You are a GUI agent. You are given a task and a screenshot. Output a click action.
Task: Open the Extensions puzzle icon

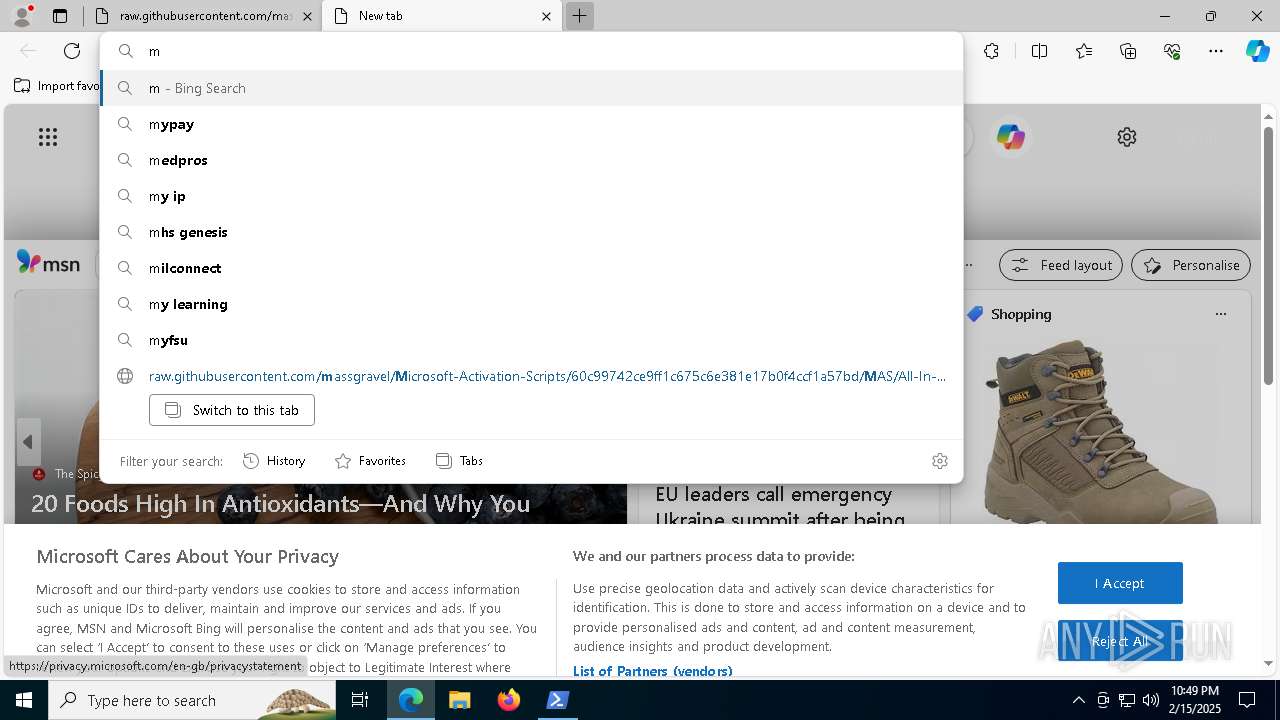pos(991,51)
